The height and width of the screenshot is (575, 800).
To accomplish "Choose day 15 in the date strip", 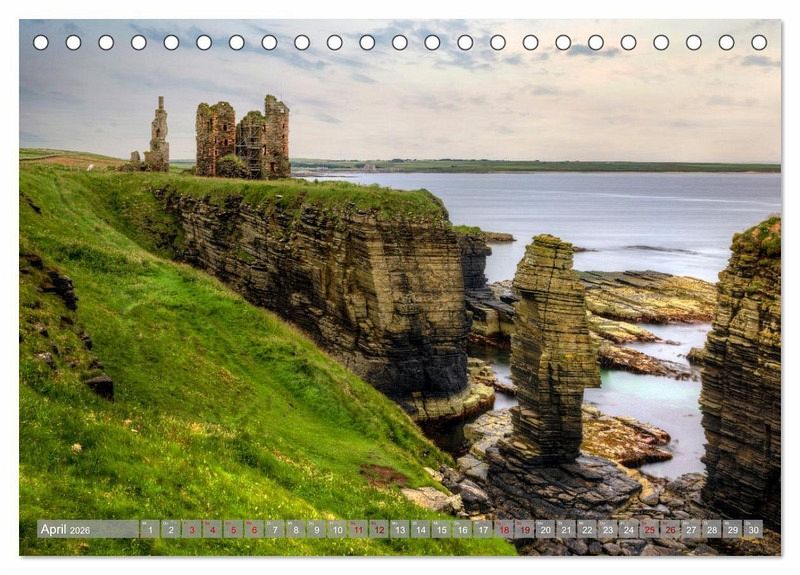I will (441, 529).
